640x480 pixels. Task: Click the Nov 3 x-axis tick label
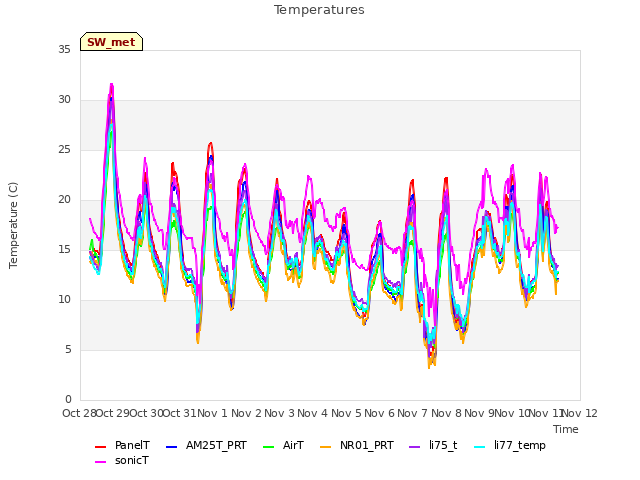279,413
